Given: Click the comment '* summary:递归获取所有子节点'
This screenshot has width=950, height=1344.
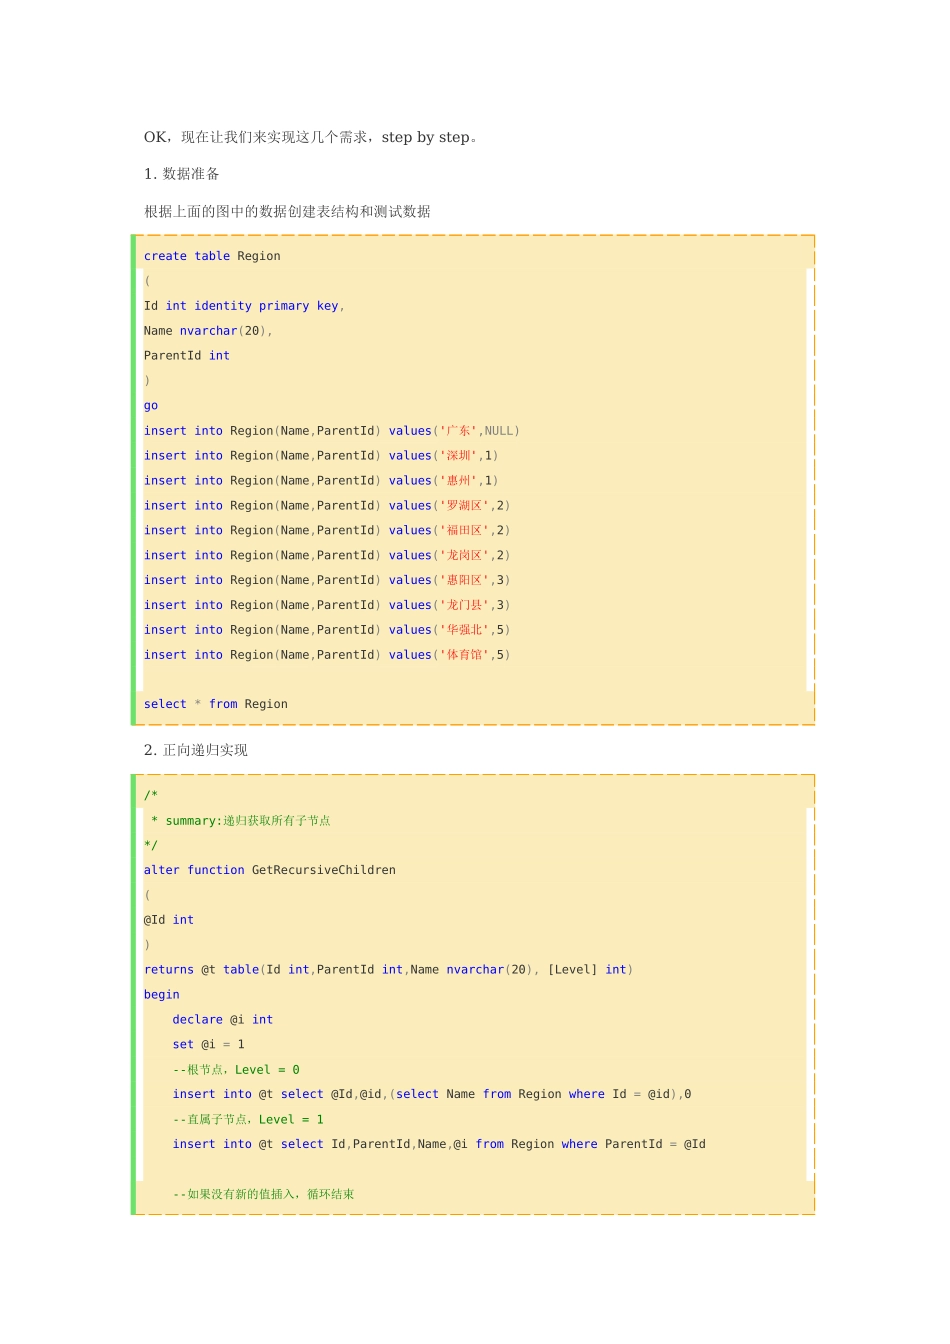Looking at the screenshot, I should pyautogui.click(x=240, y=821).
